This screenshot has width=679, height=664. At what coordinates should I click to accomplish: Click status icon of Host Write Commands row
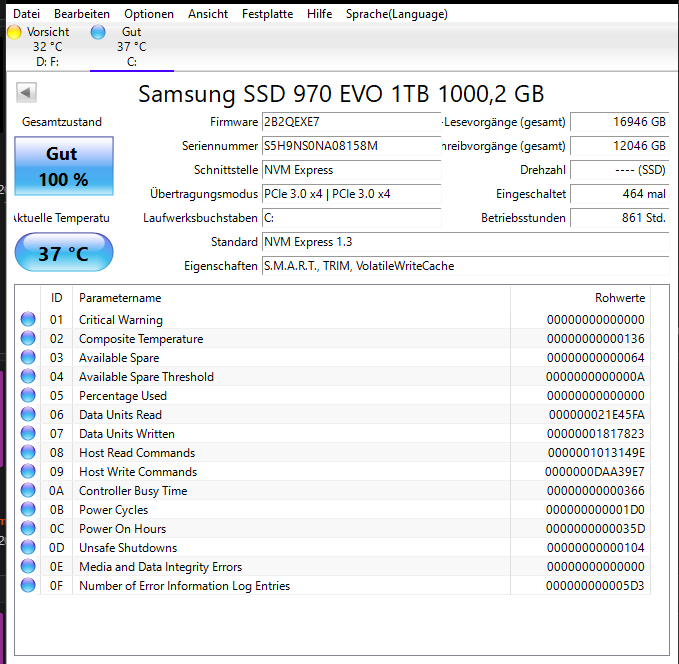pyautogui.click(x=28, y=472)
